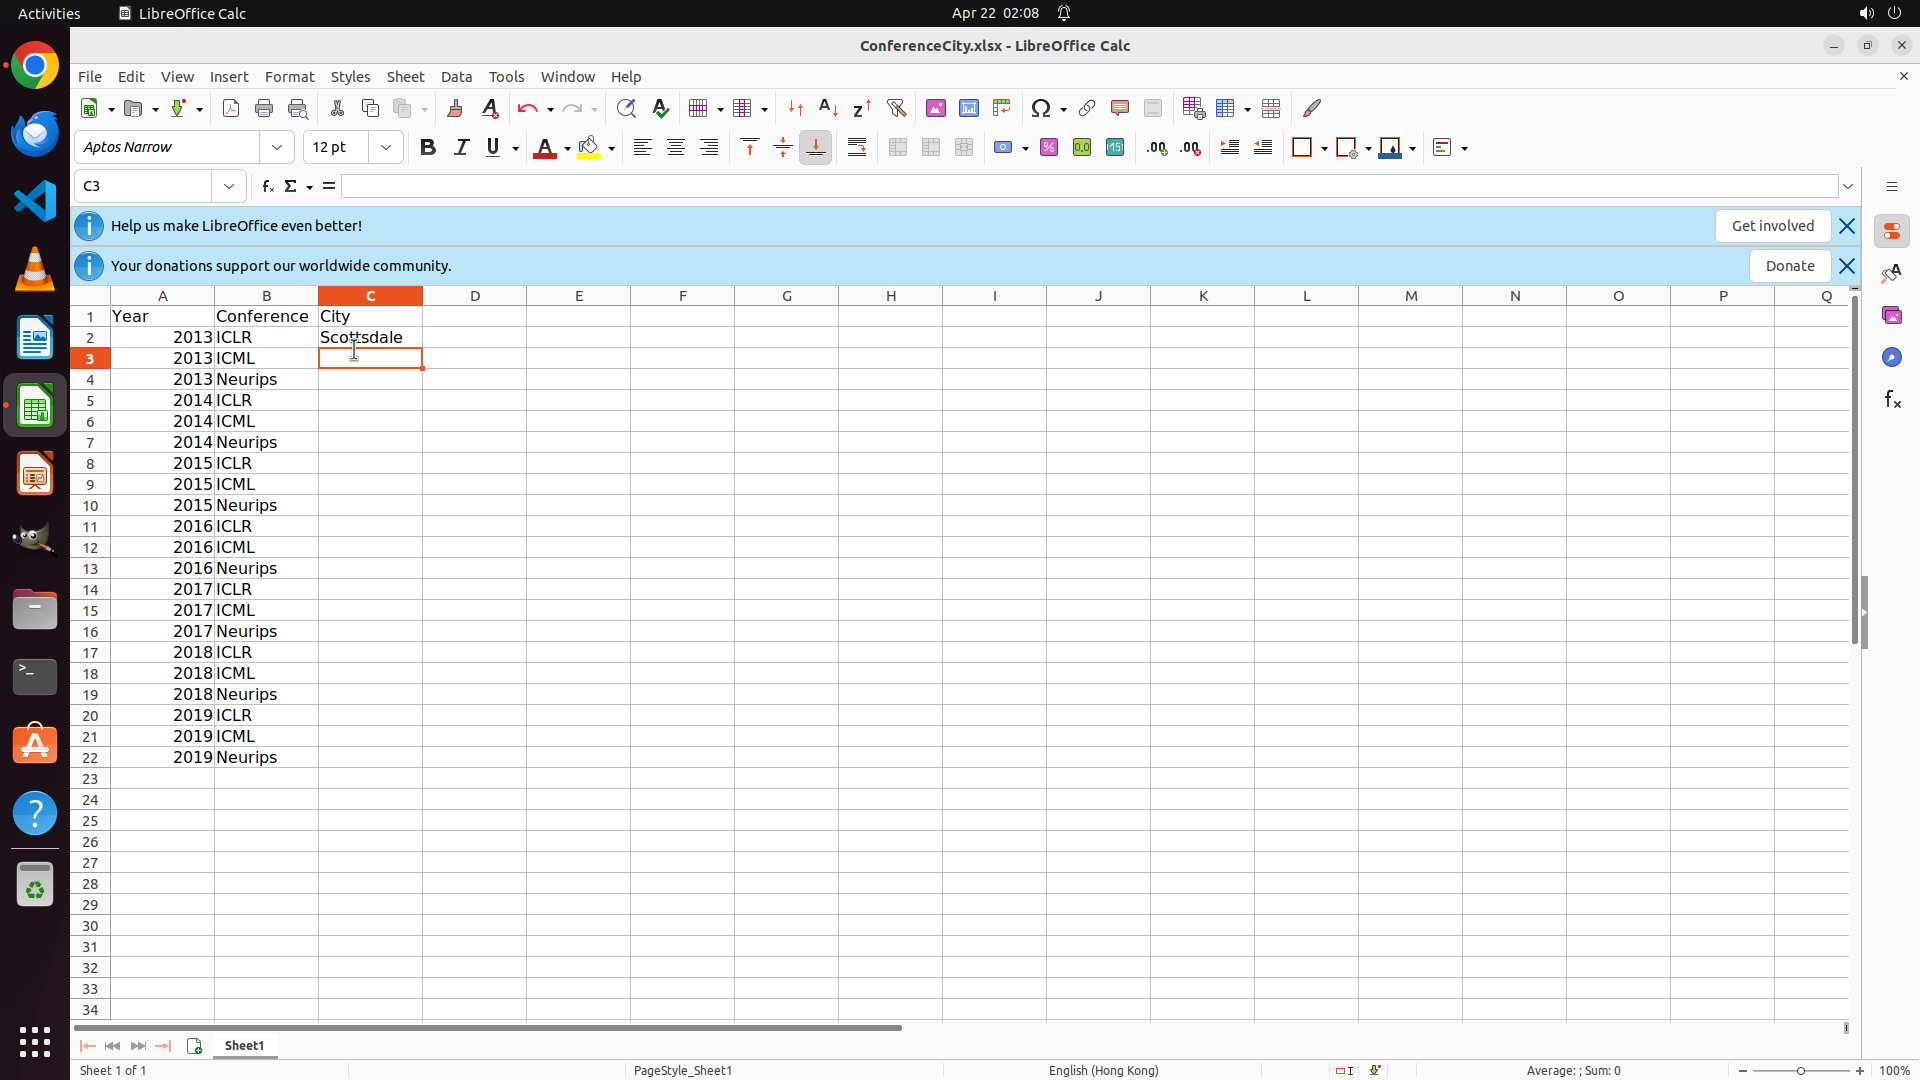Click the Format as Percent icon
The image size is (1920, 1080).
[x=1049, y=147]
